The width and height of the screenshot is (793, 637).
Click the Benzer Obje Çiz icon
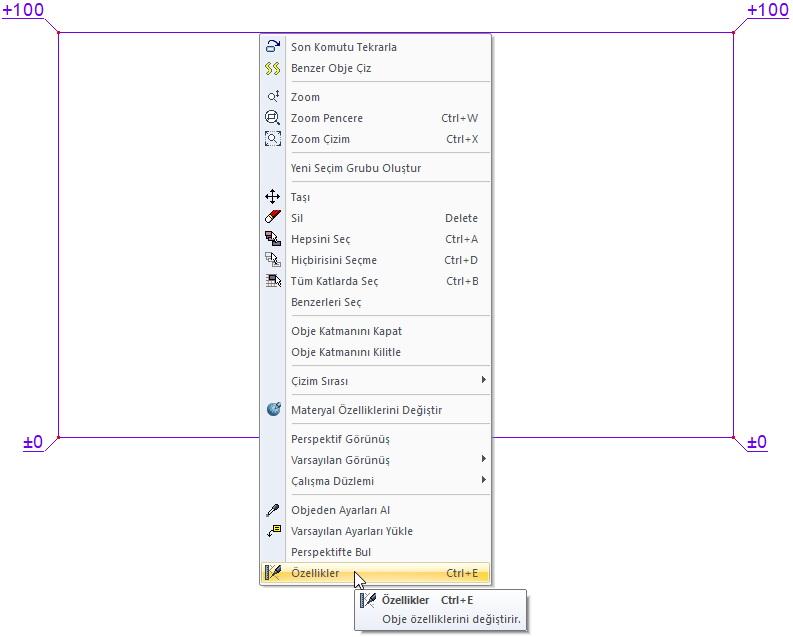click(x=273, y=68)
